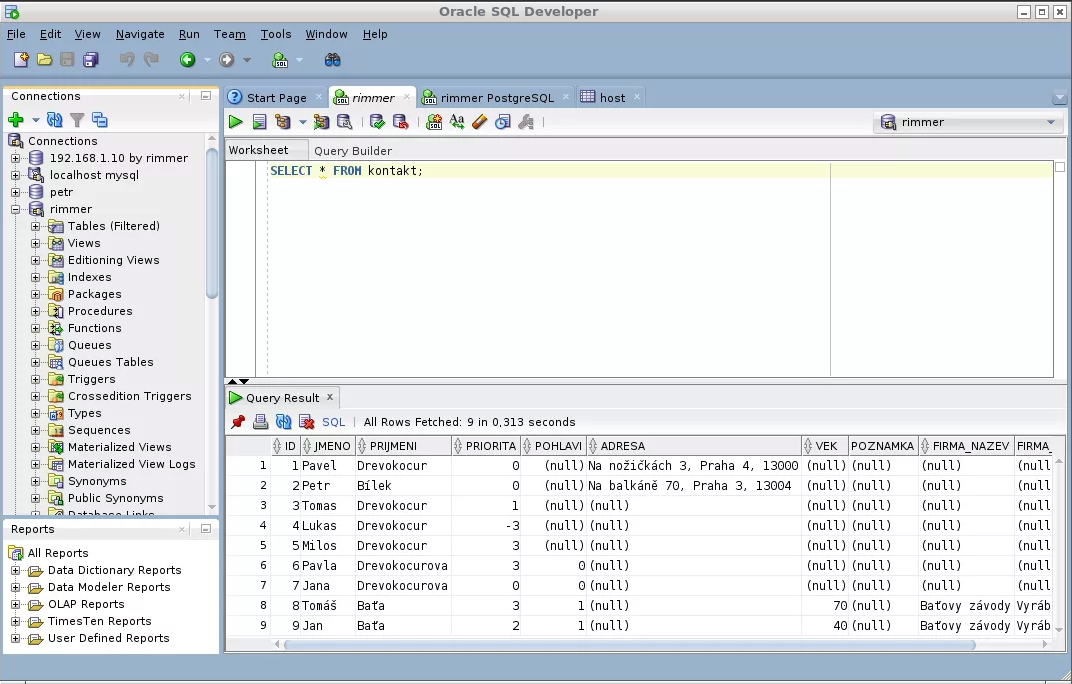This screenshot has width=1072, height=684.
Task: Clear the worksheet with the eraser icon
Action: click(x=479, y=122)
